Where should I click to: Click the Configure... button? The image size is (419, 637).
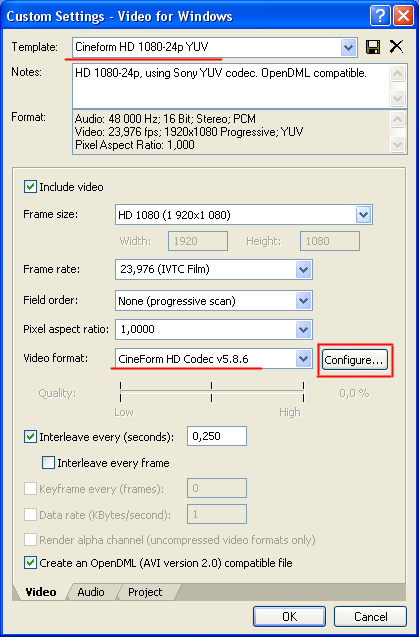354,360
